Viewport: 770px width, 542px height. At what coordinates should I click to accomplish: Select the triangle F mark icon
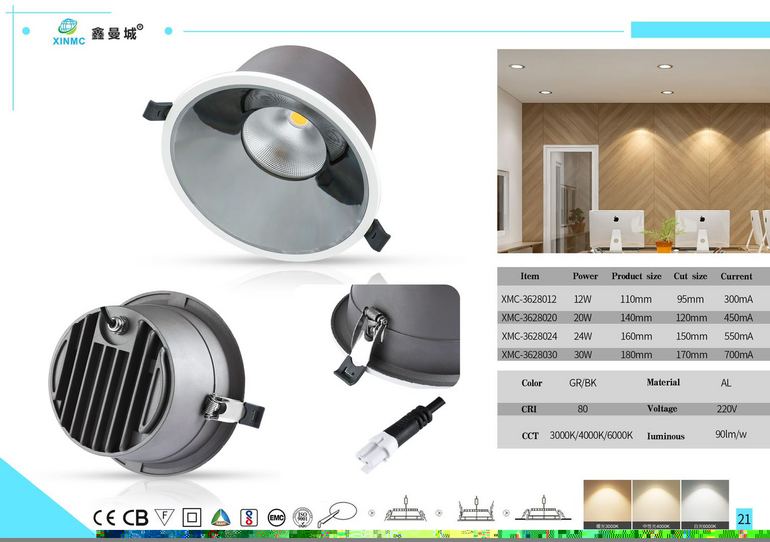(x=165, y=517)
